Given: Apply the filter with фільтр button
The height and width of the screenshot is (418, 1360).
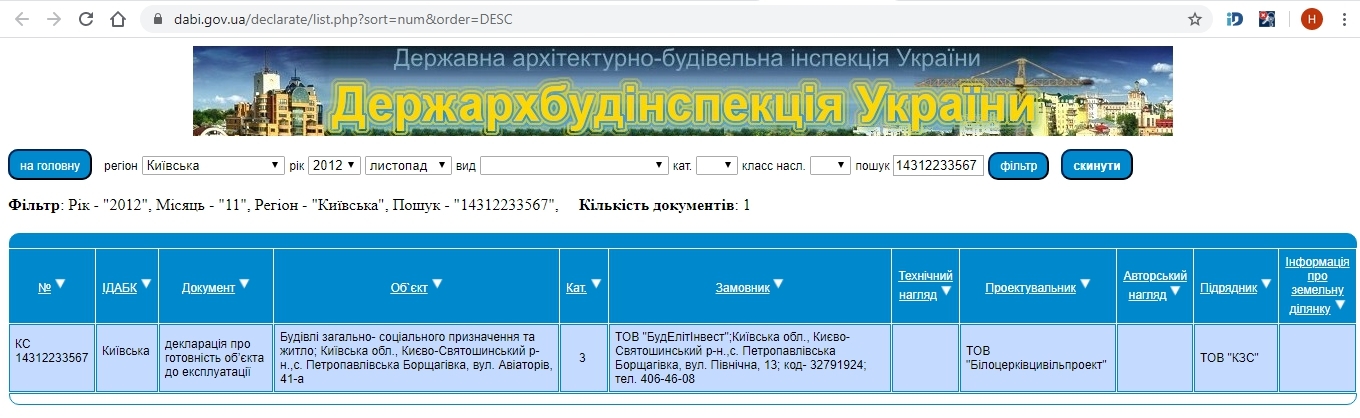Looking at the screenshot, I should 1018,165.
